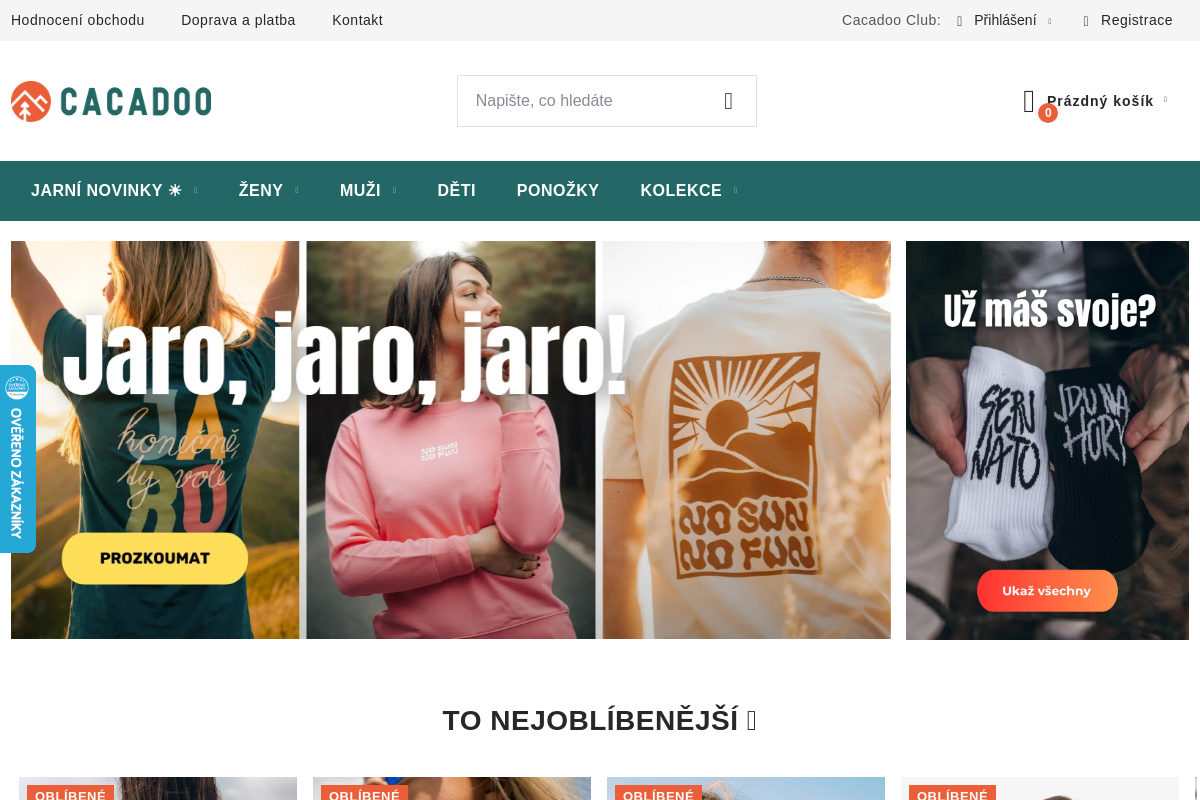The height and width of the screenshot is (800, 1200).
Task: Expand the ŽENY menu chevron
Action: coord(297,190)
